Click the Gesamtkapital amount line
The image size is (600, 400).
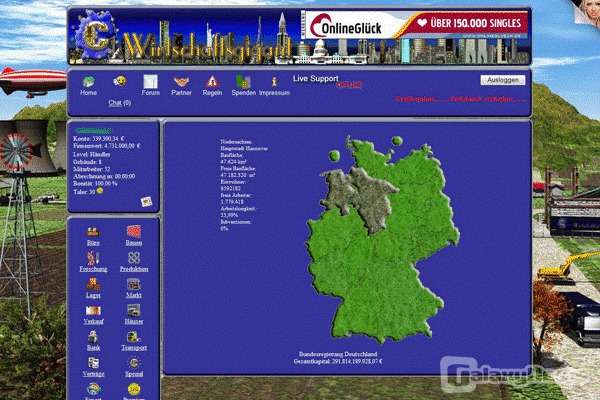click(338, 361)
